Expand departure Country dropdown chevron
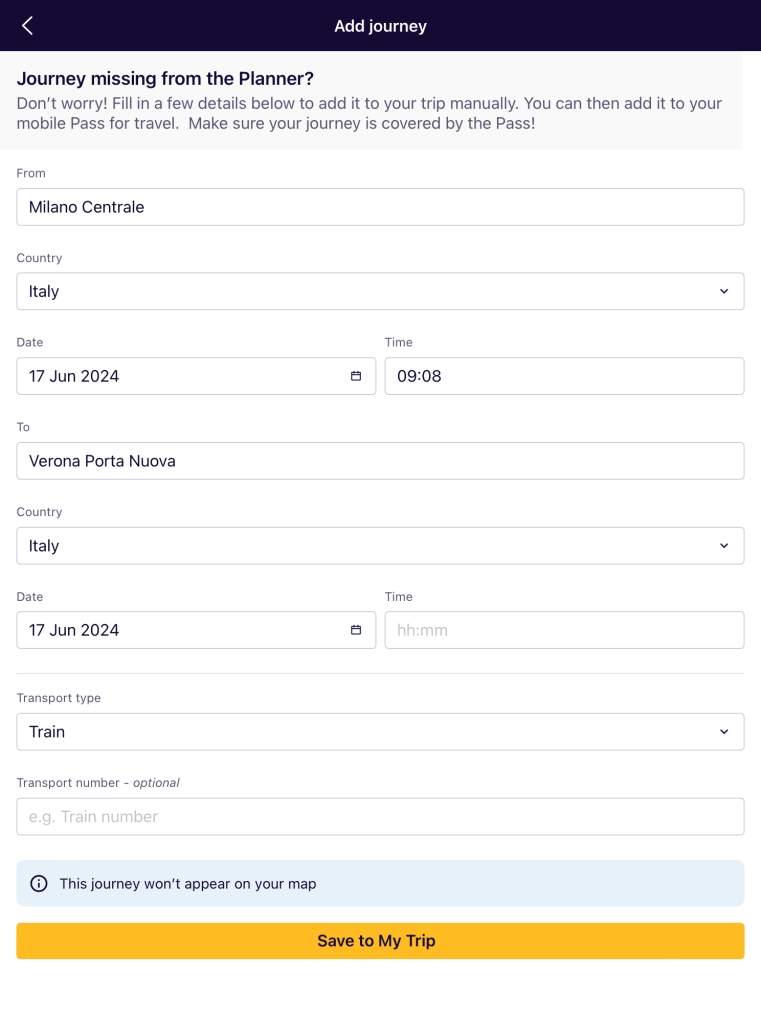761x1023 pixels. [724, 291]
